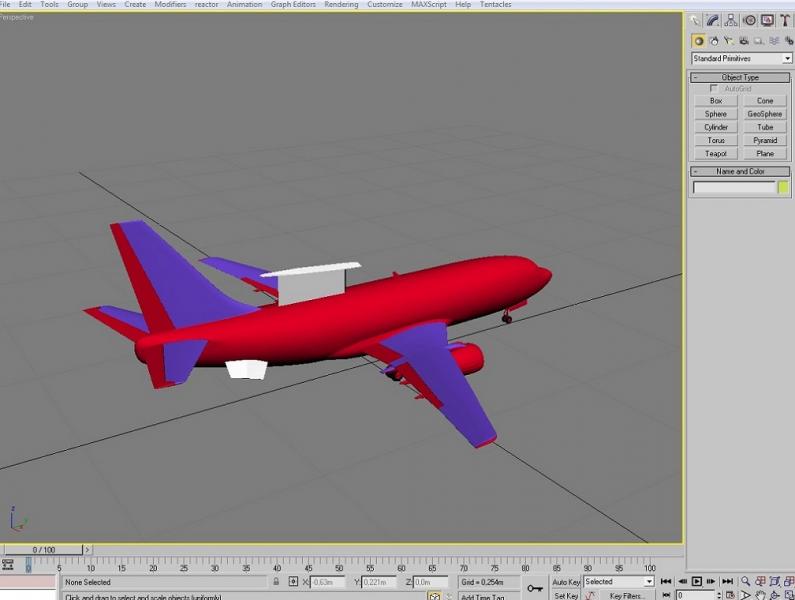Select the Zoom All viewport tool
The image size is (795, 600).
click(x=760, y=581)
